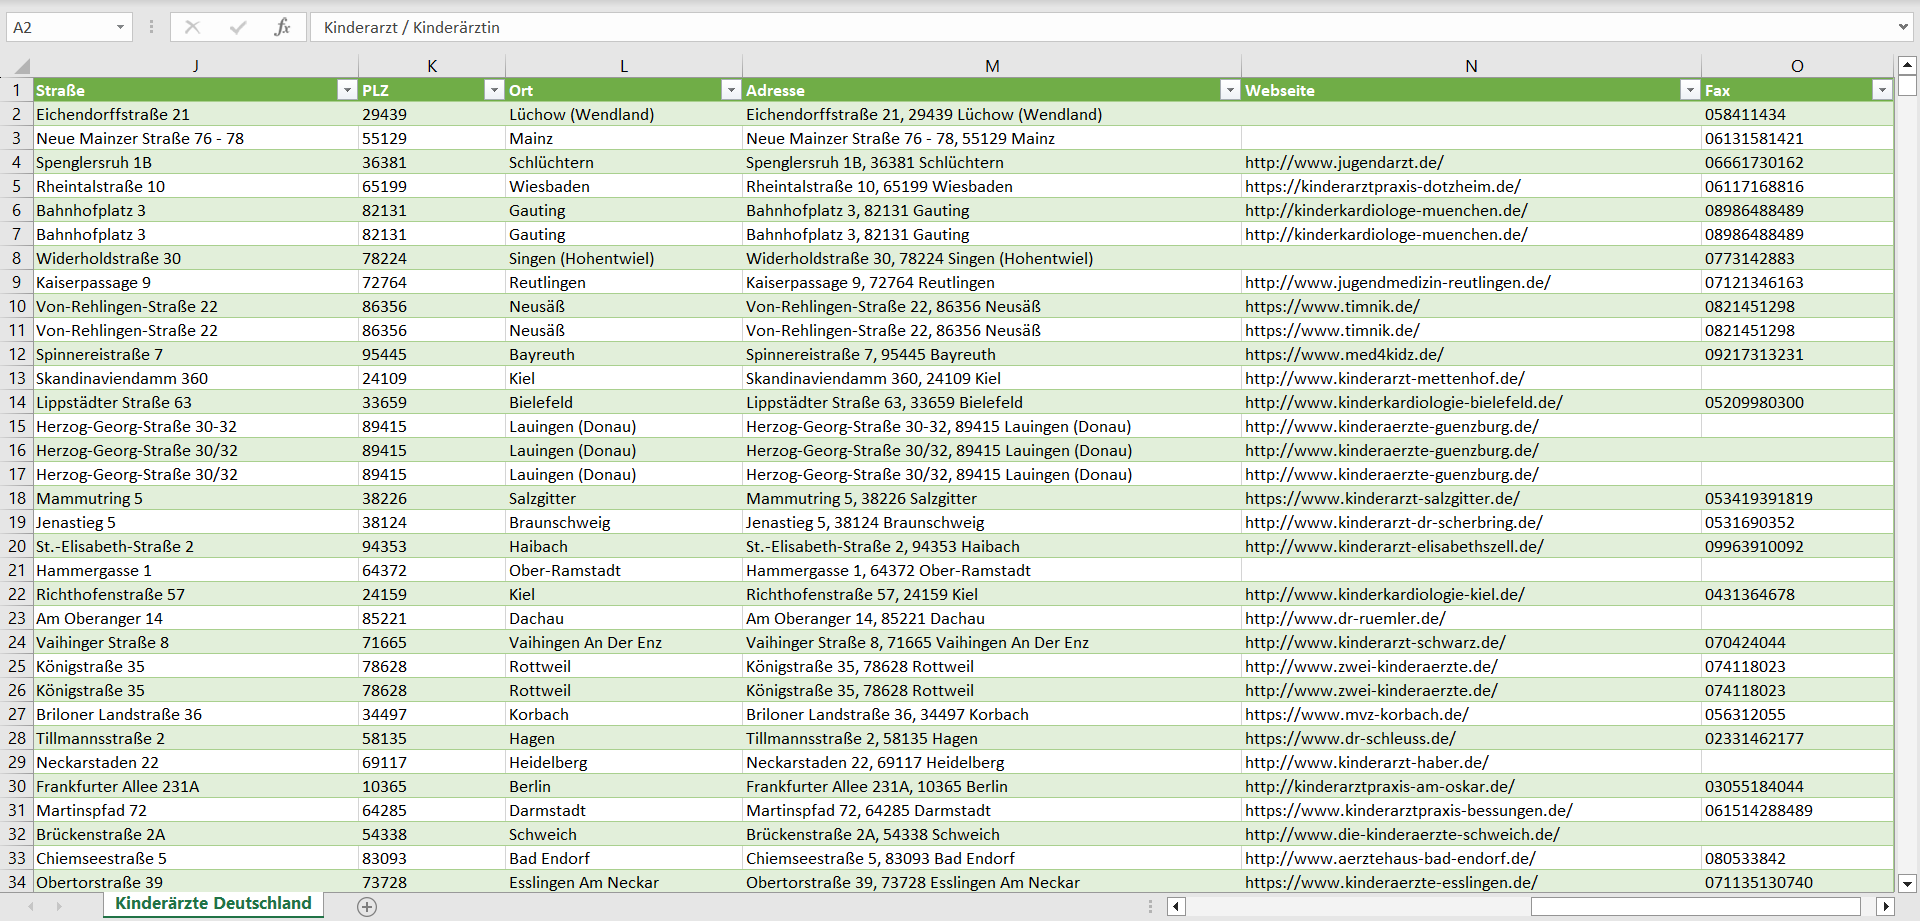Screen dimensions: 1920x921
Task: Click the next sheet navigation arrow
Action: (59, 906)
